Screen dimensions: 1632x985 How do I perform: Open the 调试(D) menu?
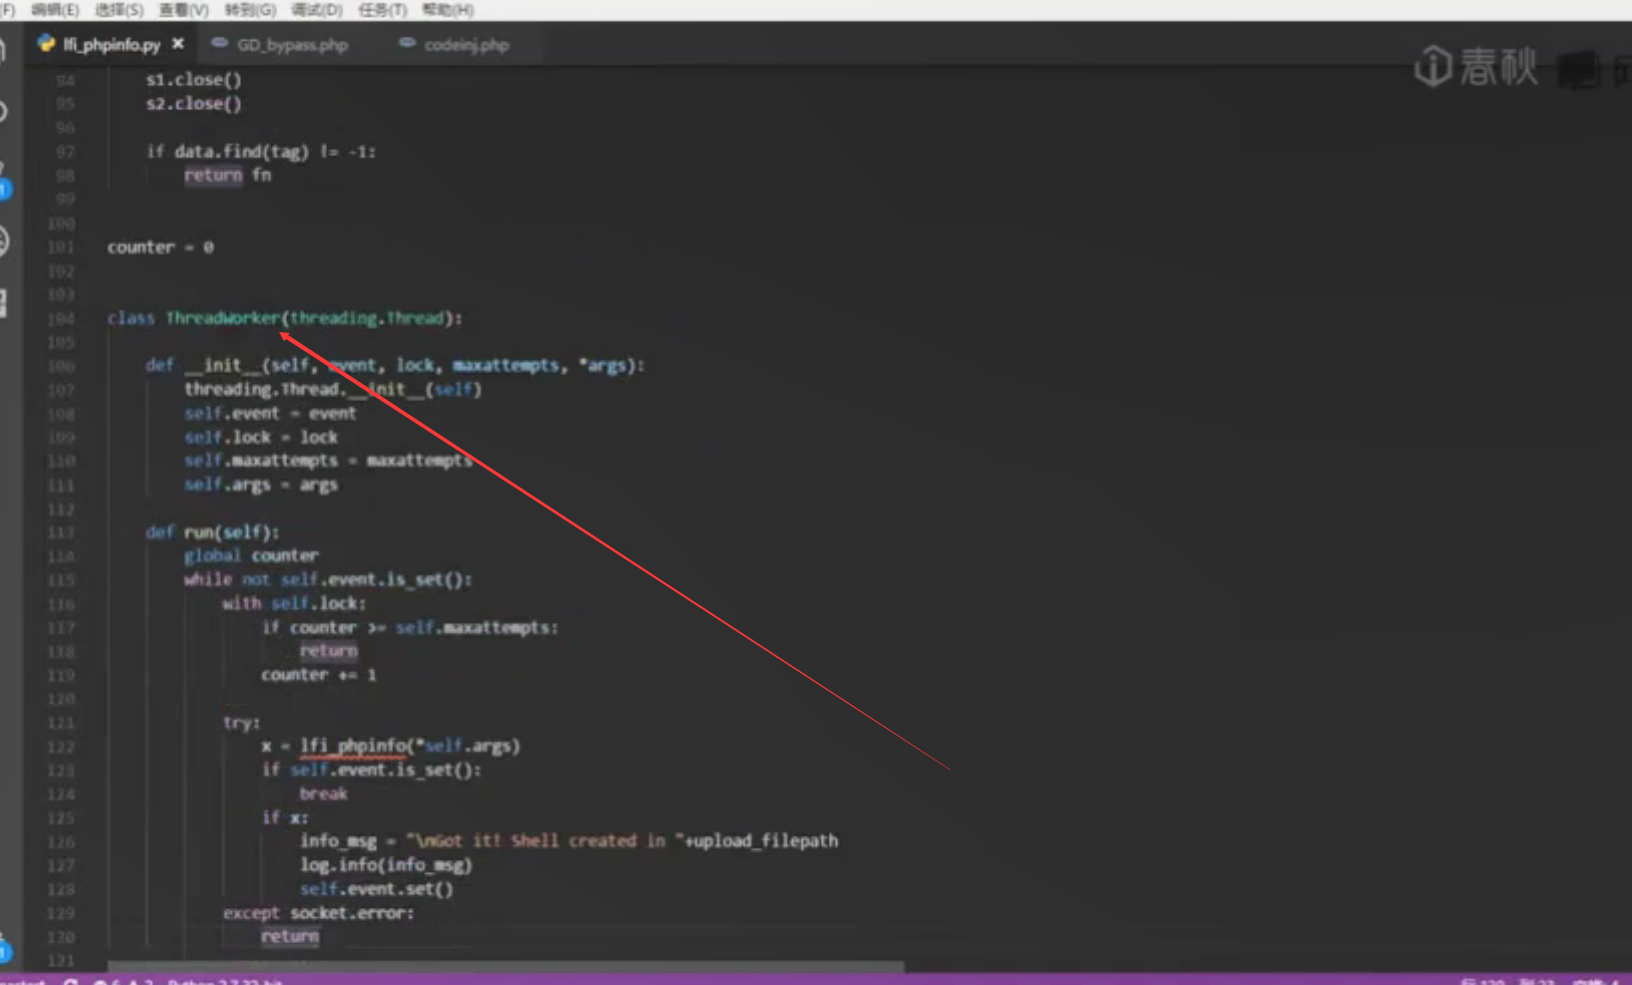click(316, 10)
